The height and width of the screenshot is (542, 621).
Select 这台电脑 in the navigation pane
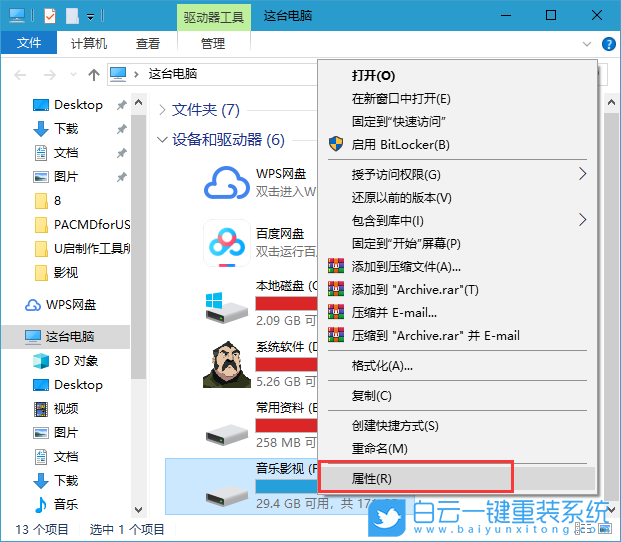(x=65, y=337)
